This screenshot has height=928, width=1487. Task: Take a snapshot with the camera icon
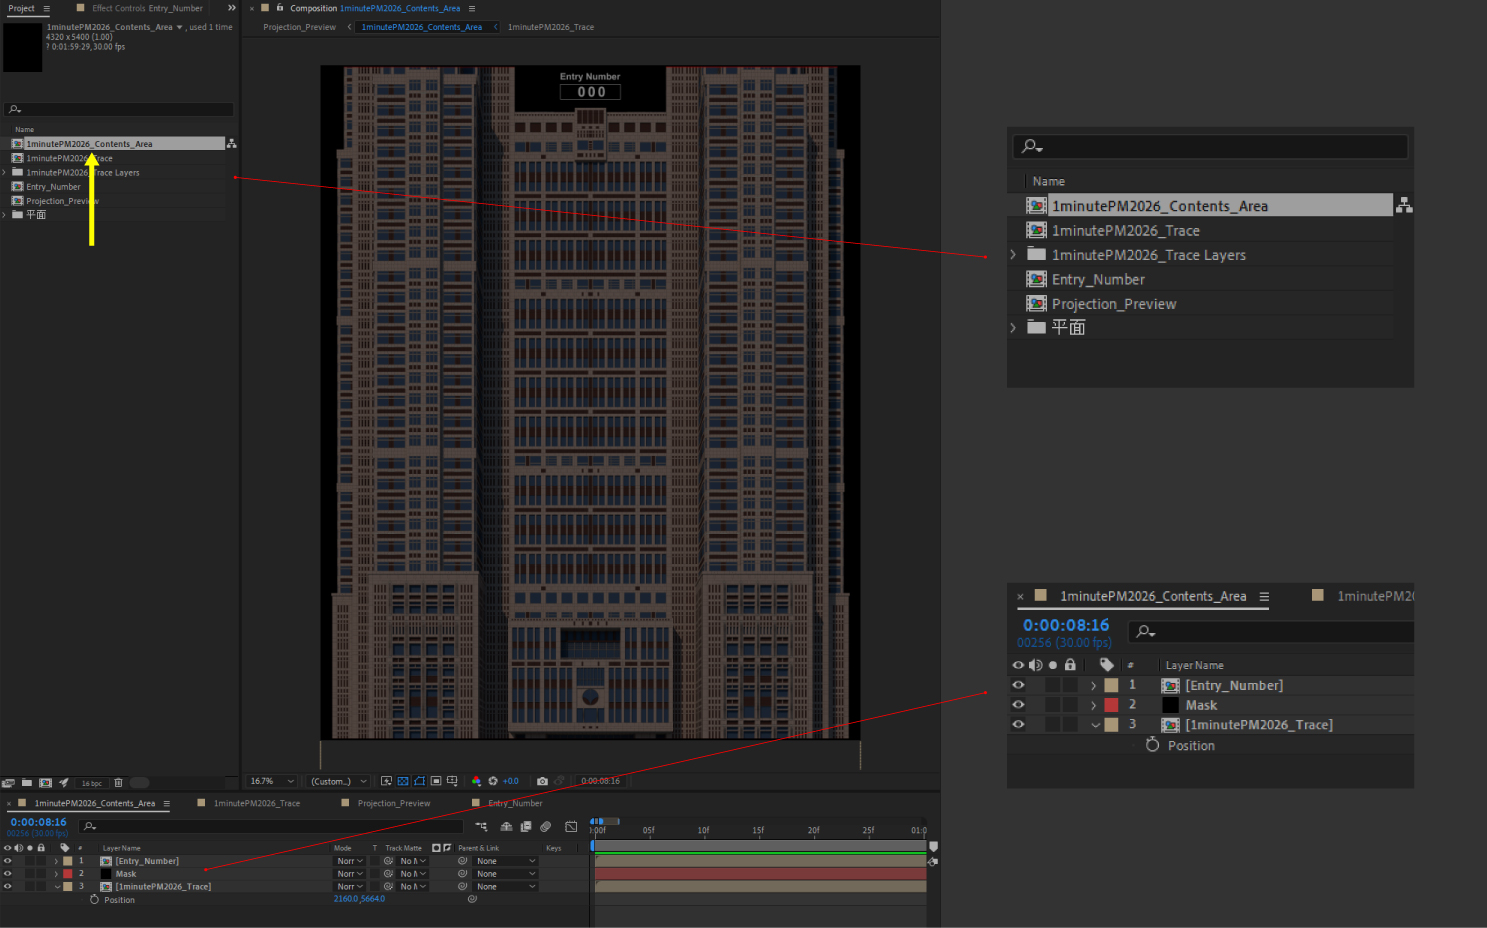point(542,781)
